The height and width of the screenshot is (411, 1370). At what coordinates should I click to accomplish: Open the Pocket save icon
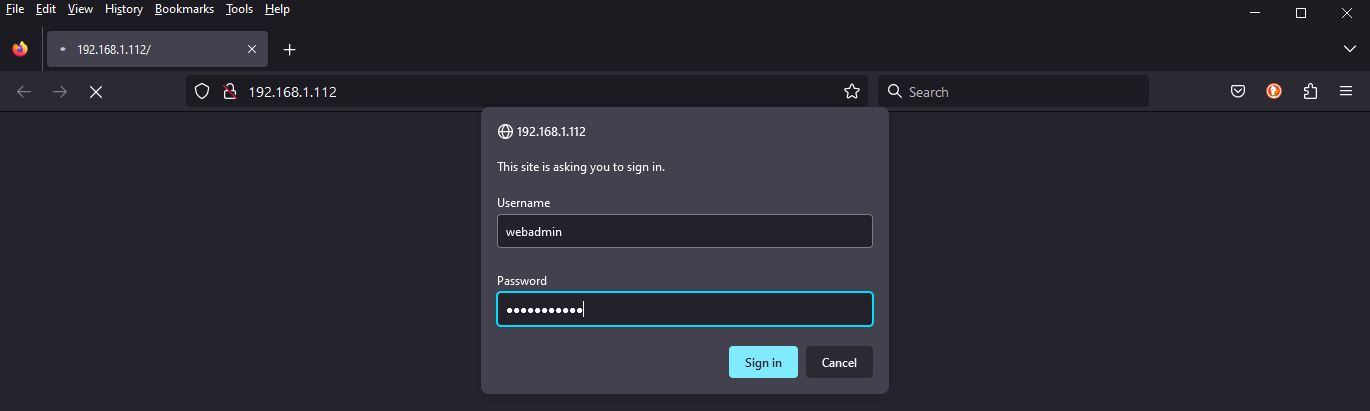pos(1237,92)
